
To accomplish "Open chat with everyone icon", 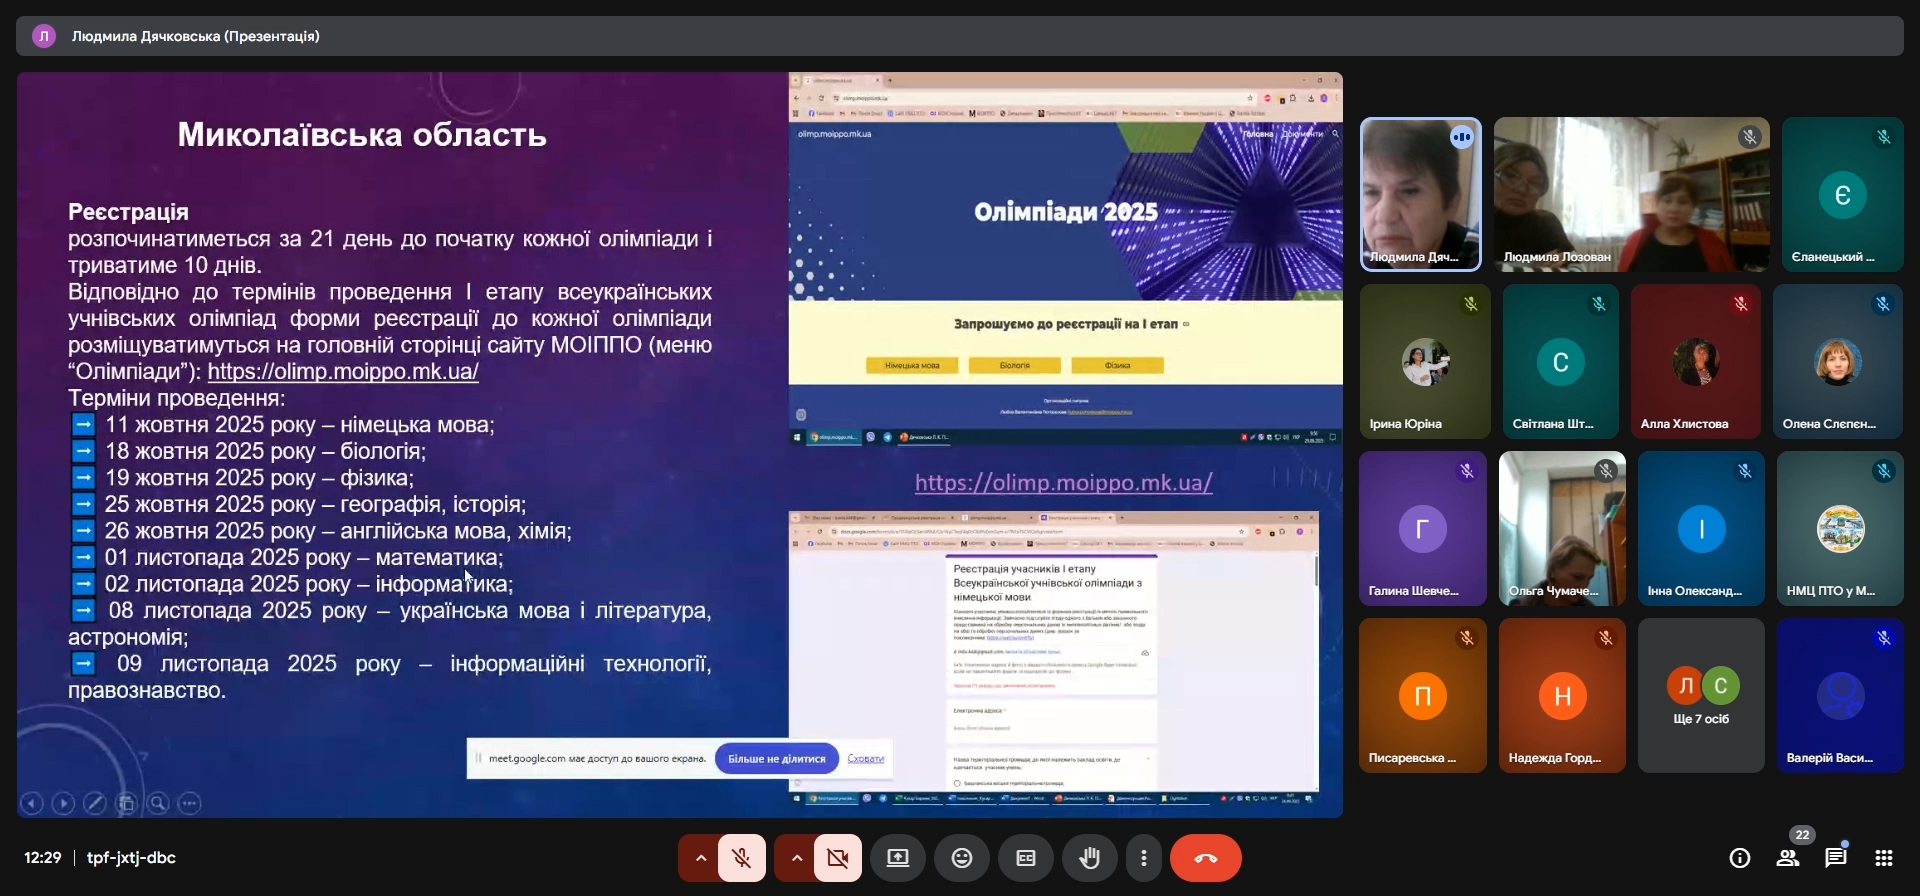I will click(x=1836, y=858).
